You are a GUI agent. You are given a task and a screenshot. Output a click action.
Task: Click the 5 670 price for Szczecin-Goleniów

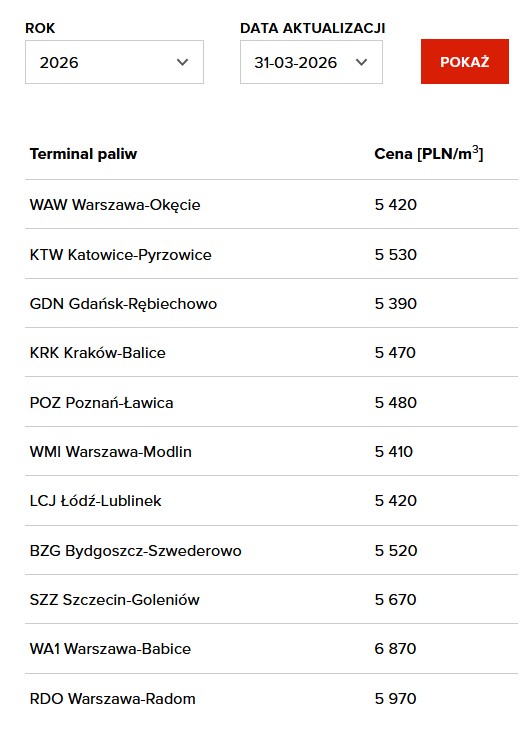[x=395, y=599]
